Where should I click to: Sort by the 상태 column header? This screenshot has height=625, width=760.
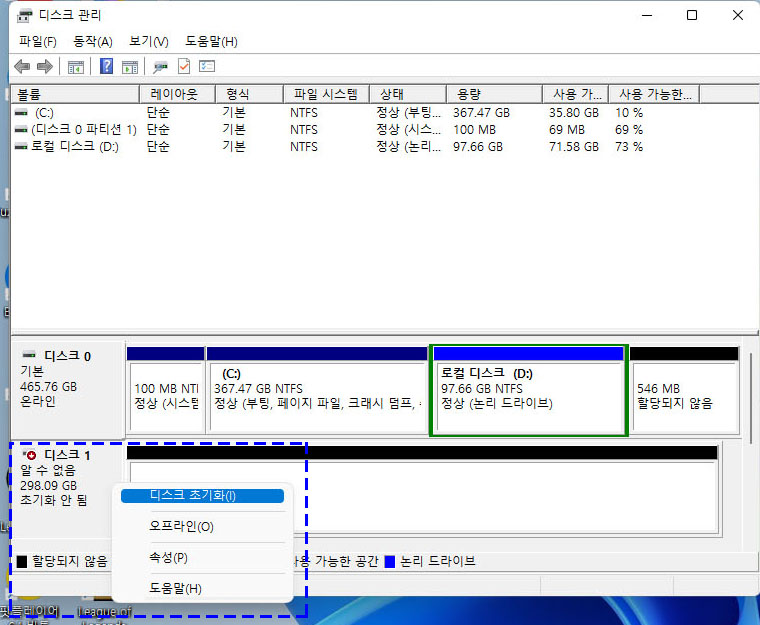tap(408, 94)
